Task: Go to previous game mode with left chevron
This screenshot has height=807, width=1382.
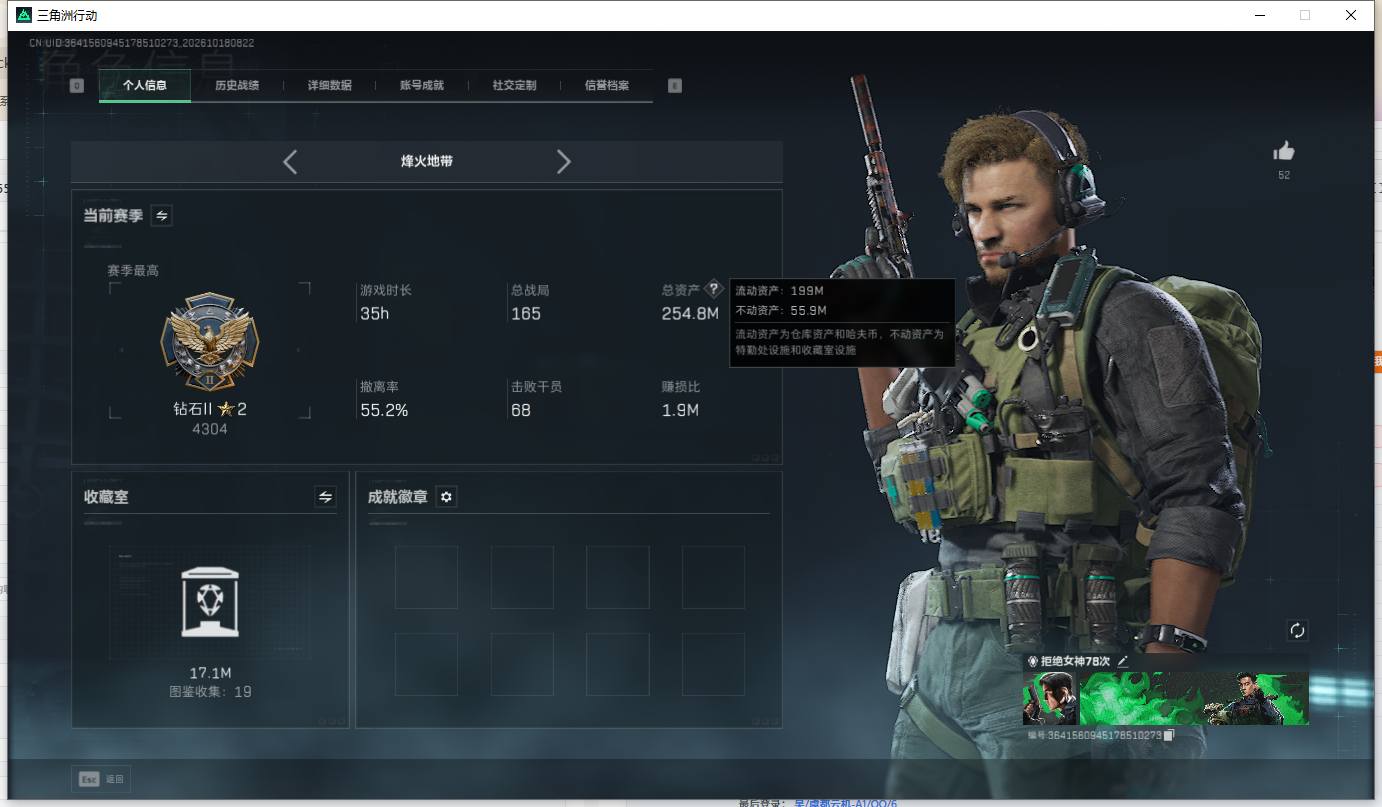Action: point(290,162)
